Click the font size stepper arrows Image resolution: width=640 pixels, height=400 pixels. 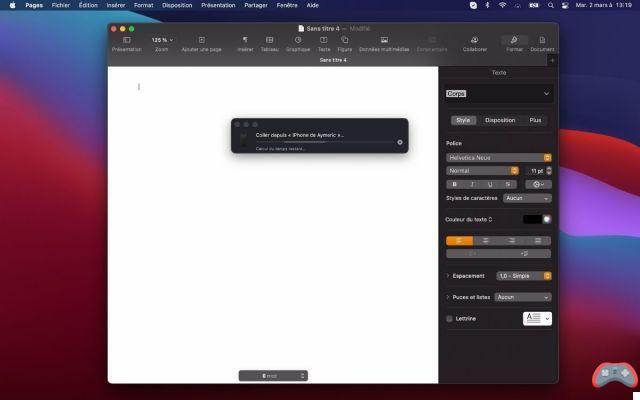[549, 171]
